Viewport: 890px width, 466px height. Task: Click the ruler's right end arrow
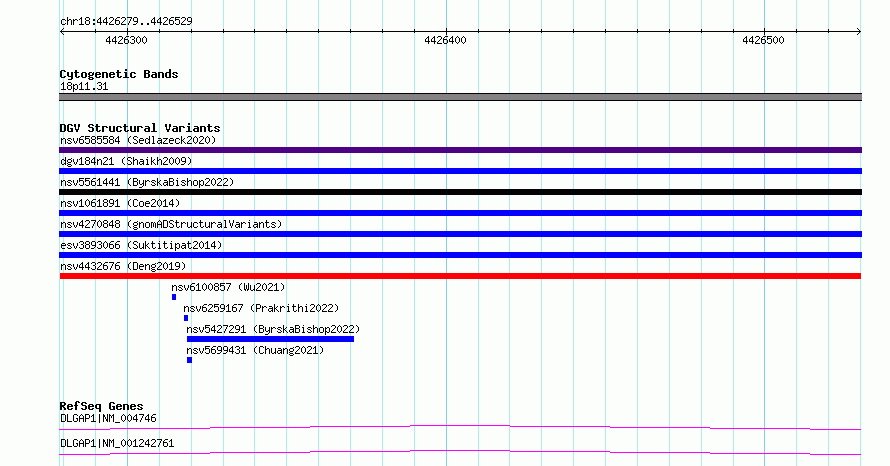[x=859, y=31]
